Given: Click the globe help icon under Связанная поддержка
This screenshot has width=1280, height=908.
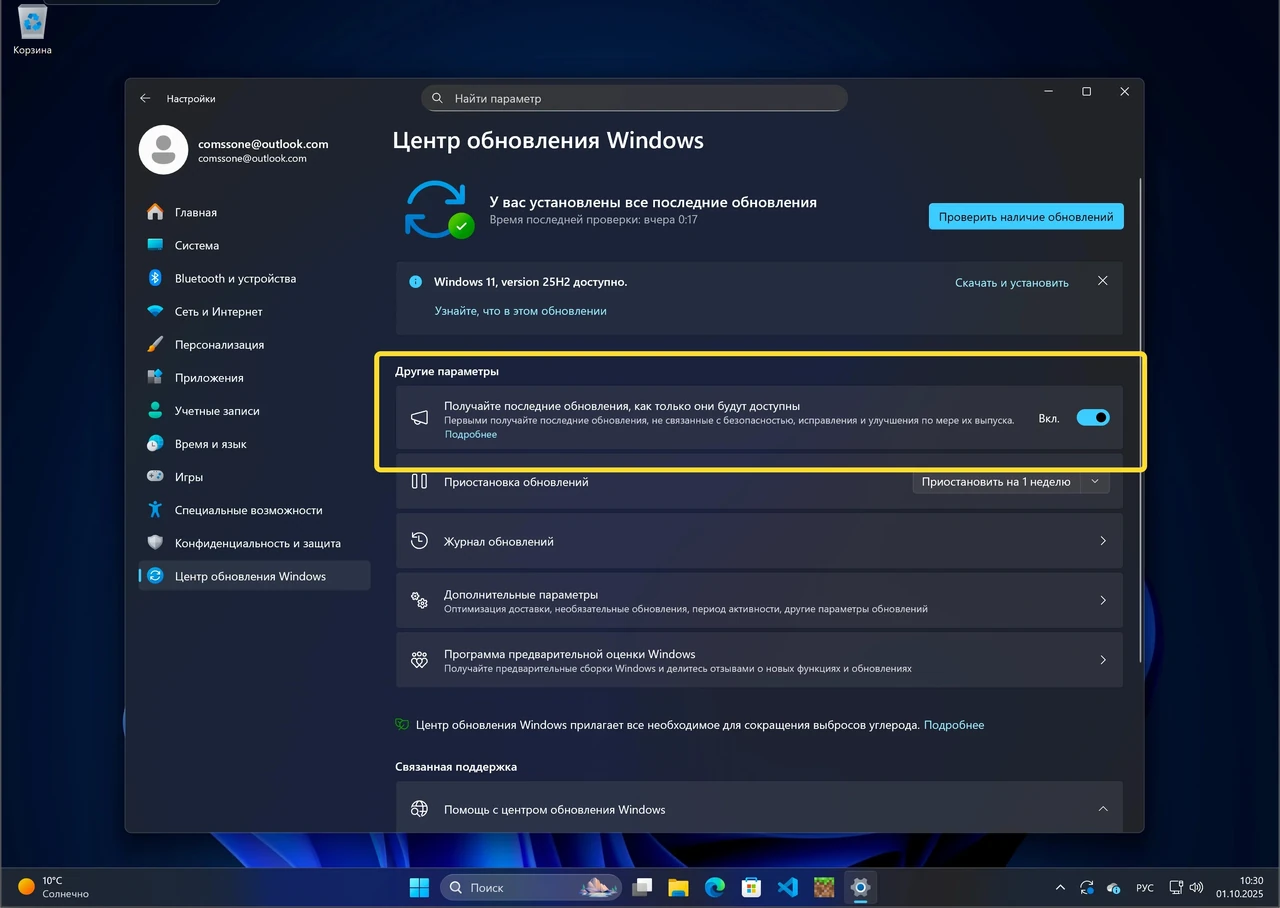Looking at the screenshot, I should point(420,809).
